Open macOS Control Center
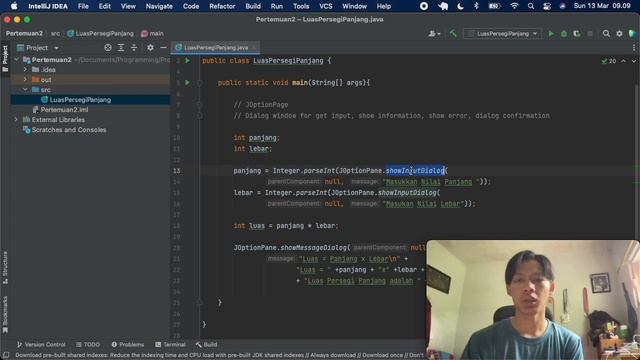 point(547,6)
